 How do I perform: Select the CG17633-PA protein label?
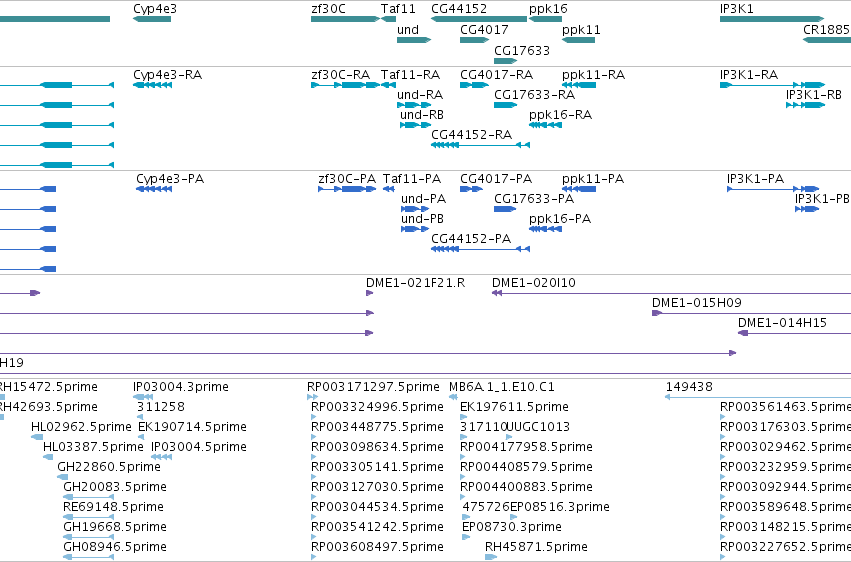click(x=534, y=199)
